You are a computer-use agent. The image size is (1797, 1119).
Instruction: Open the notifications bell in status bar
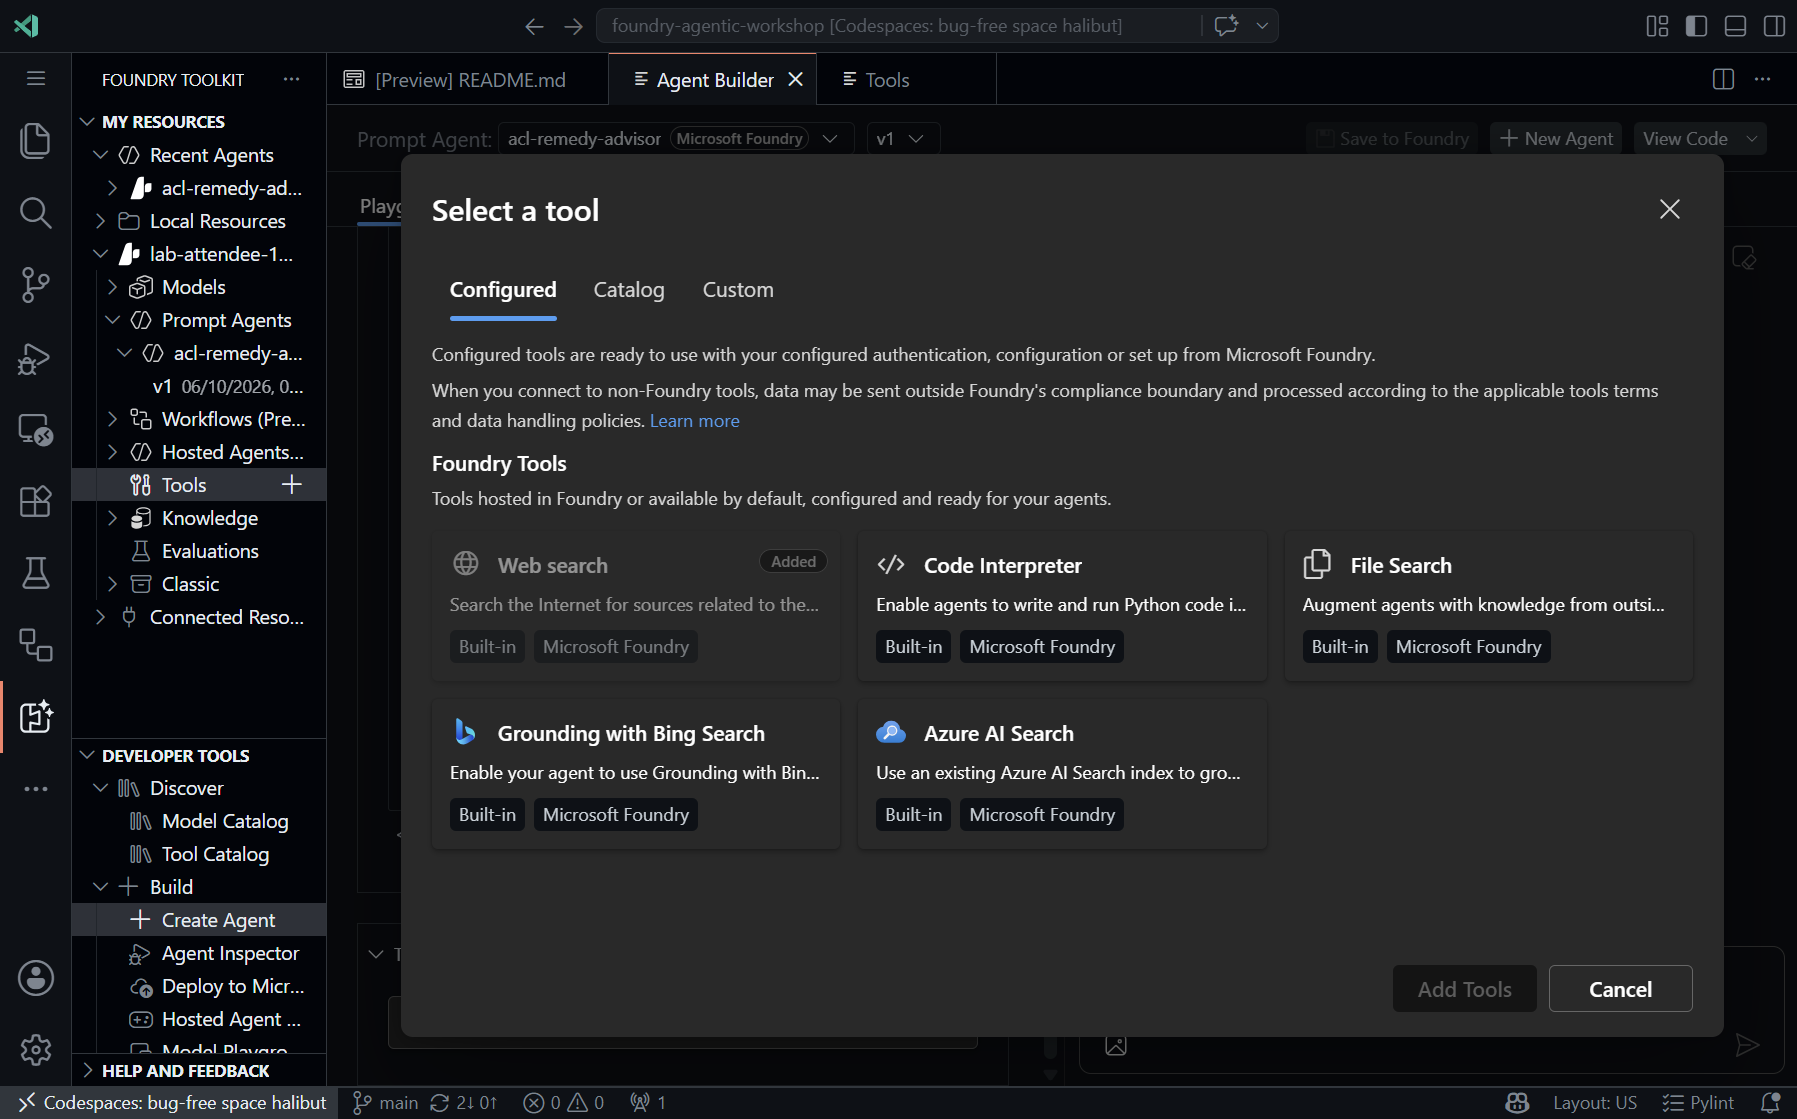1770,1103
